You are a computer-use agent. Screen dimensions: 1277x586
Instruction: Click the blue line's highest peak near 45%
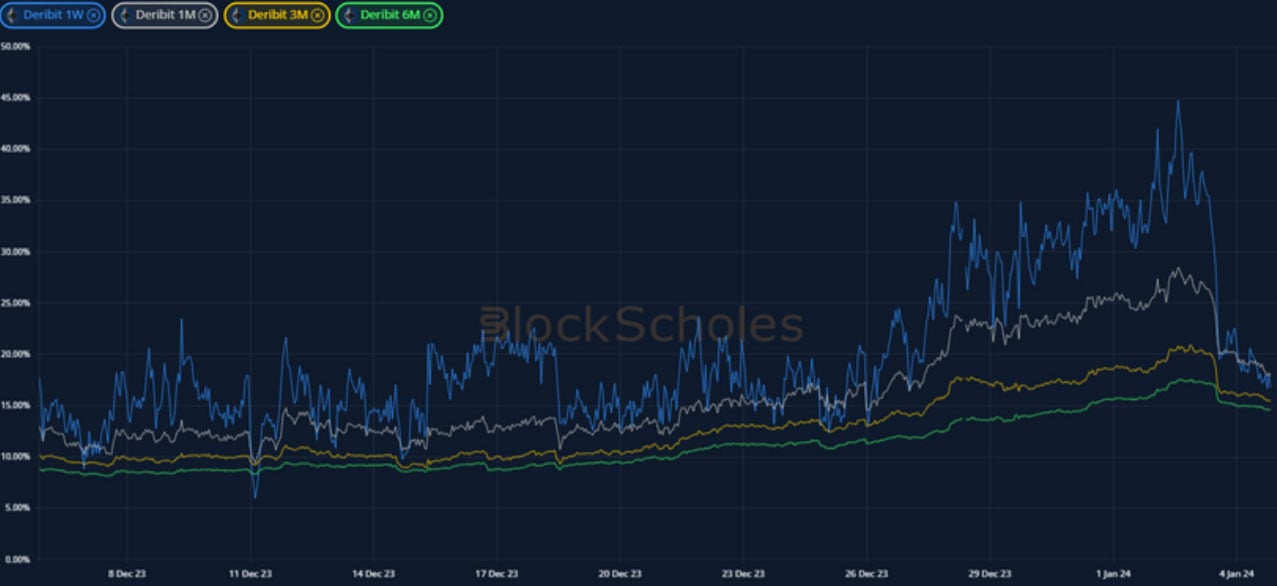click(x=1178, y=101)
